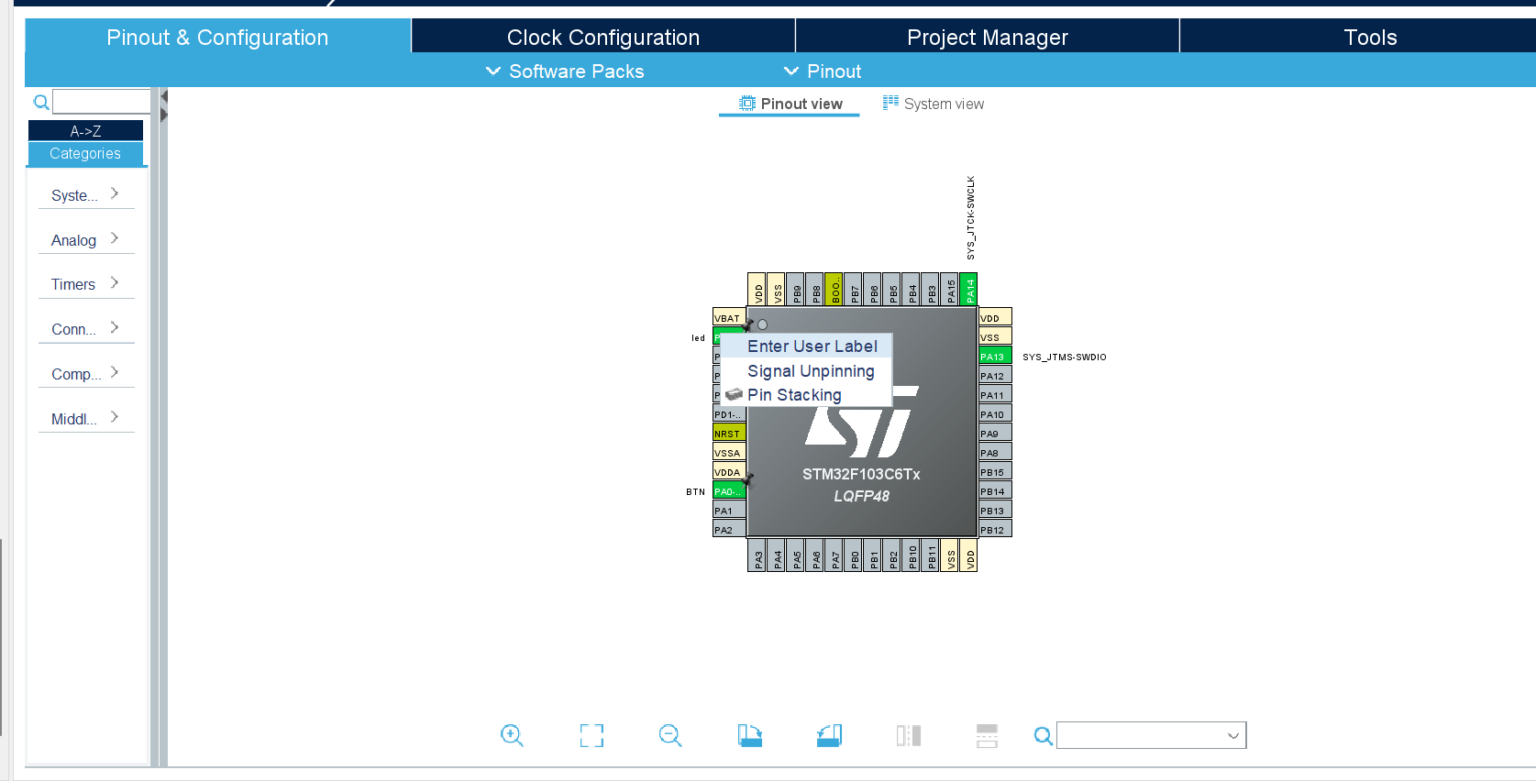1536x781 pixels.
Task: Rotate the chip view counterclockwise
Action: point(828,735)
